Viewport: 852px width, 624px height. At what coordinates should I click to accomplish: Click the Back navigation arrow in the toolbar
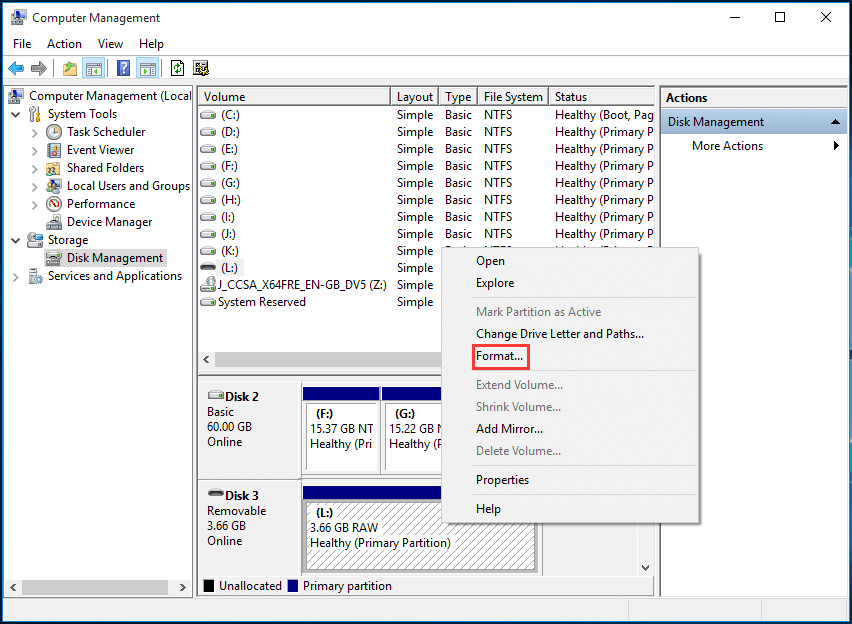pos(16,67)
